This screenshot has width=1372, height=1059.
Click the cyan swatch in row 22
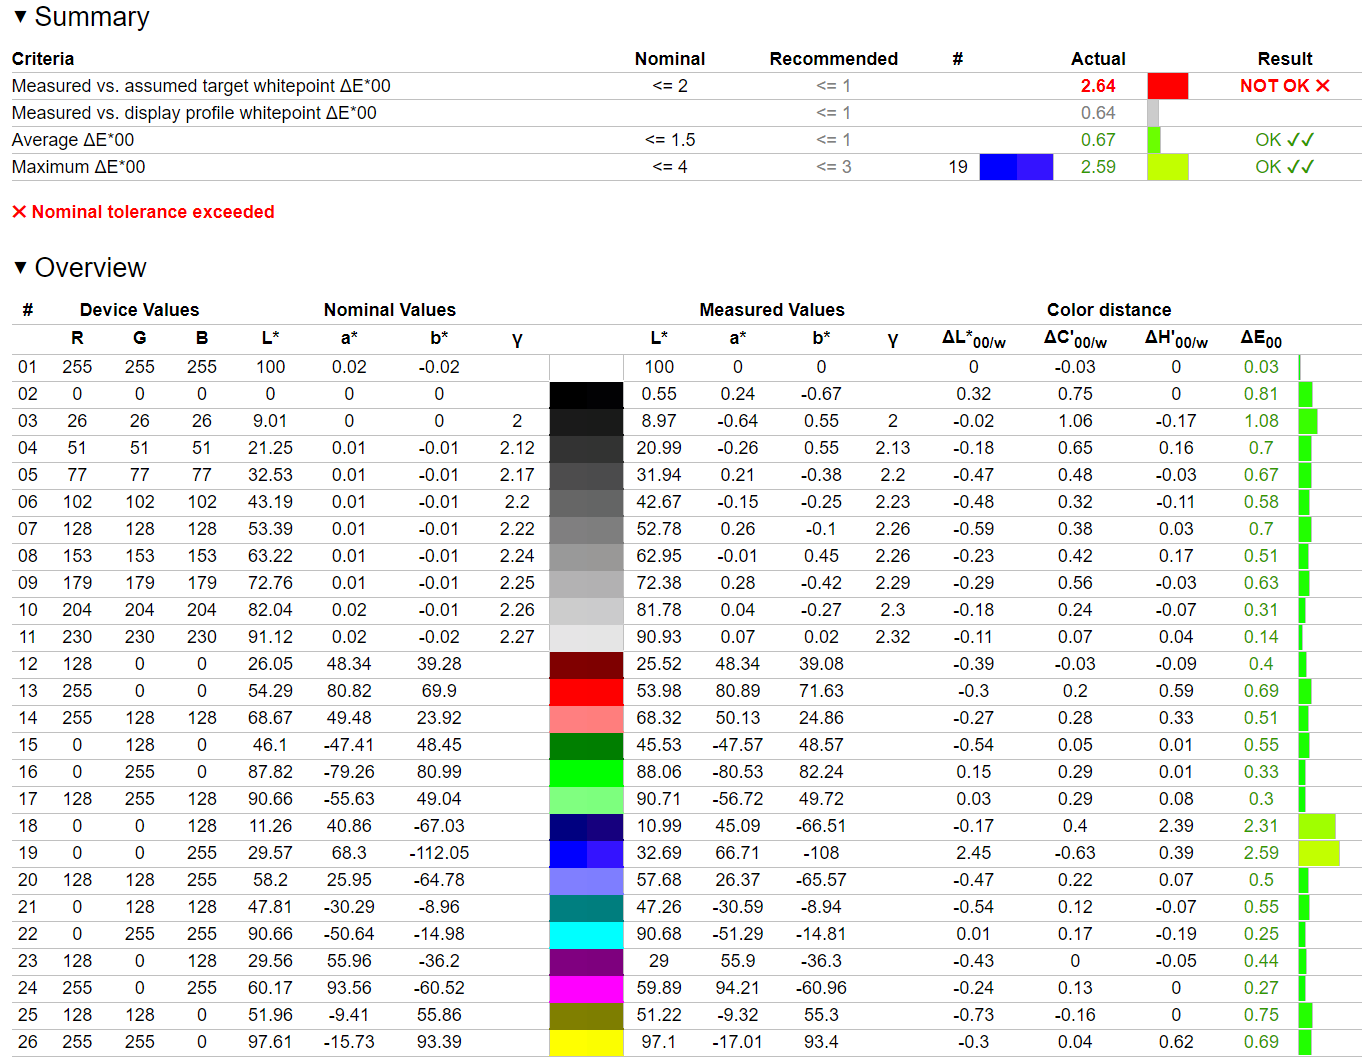(586, 934)
